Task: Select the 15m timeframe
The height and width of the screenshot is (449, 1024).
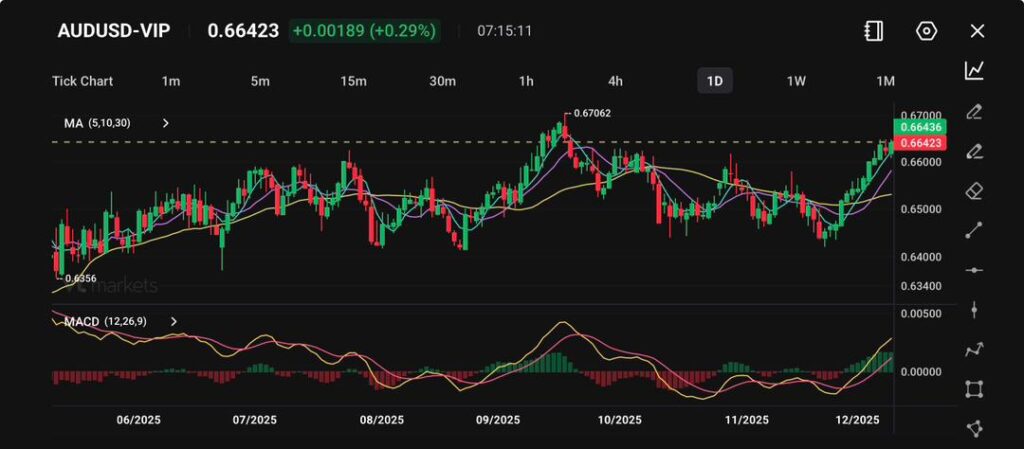Action: (x=352, y=81)
